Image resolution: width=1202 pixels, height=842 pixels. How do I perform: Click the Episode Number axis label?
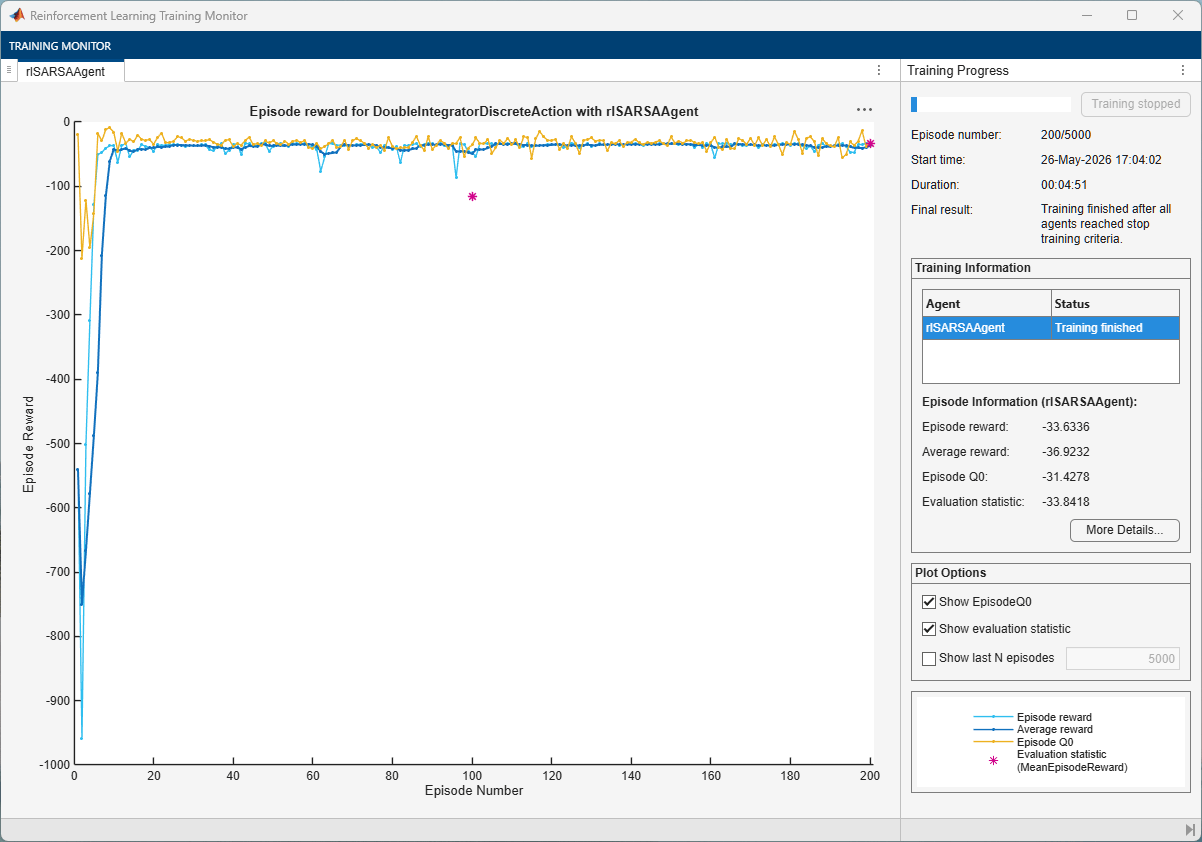coord(474,790)
